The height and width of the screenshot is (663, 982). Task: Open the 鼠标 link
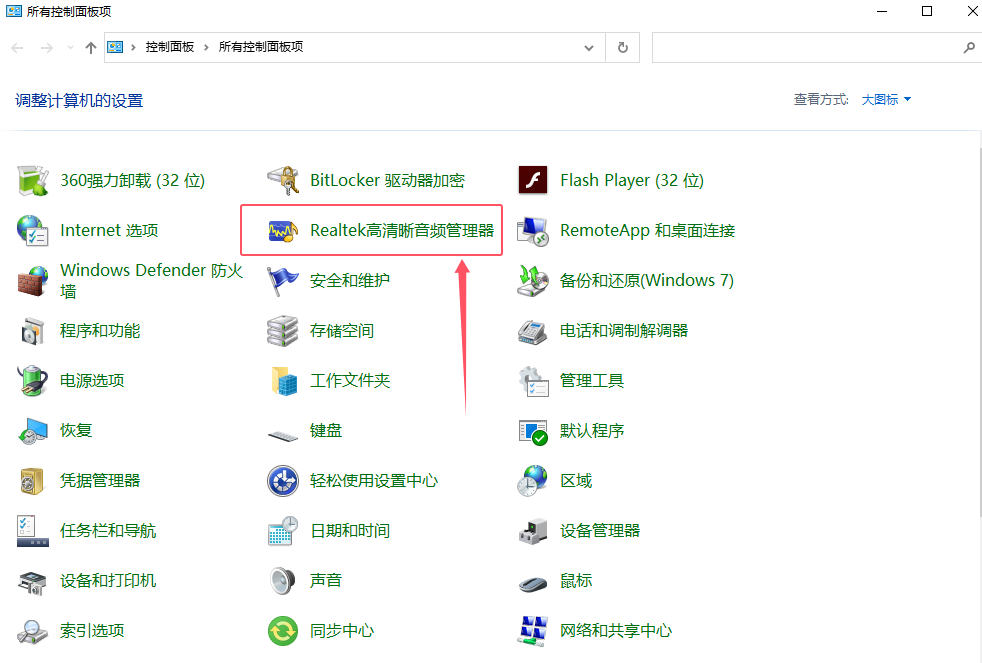pyautogui.click(x=576, y=580)
